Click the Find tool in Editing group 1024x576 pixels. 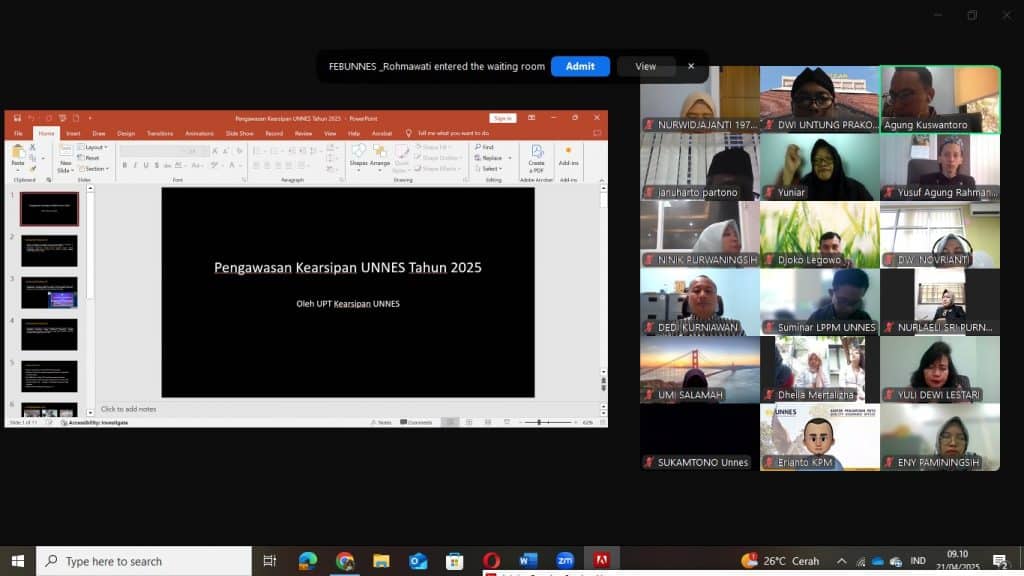tap(489, 147)
